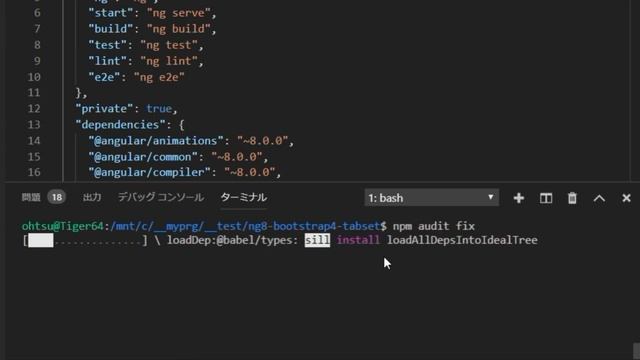
Task: Click the terminal vertical scrollbar thumb
Action: (636, 351)
